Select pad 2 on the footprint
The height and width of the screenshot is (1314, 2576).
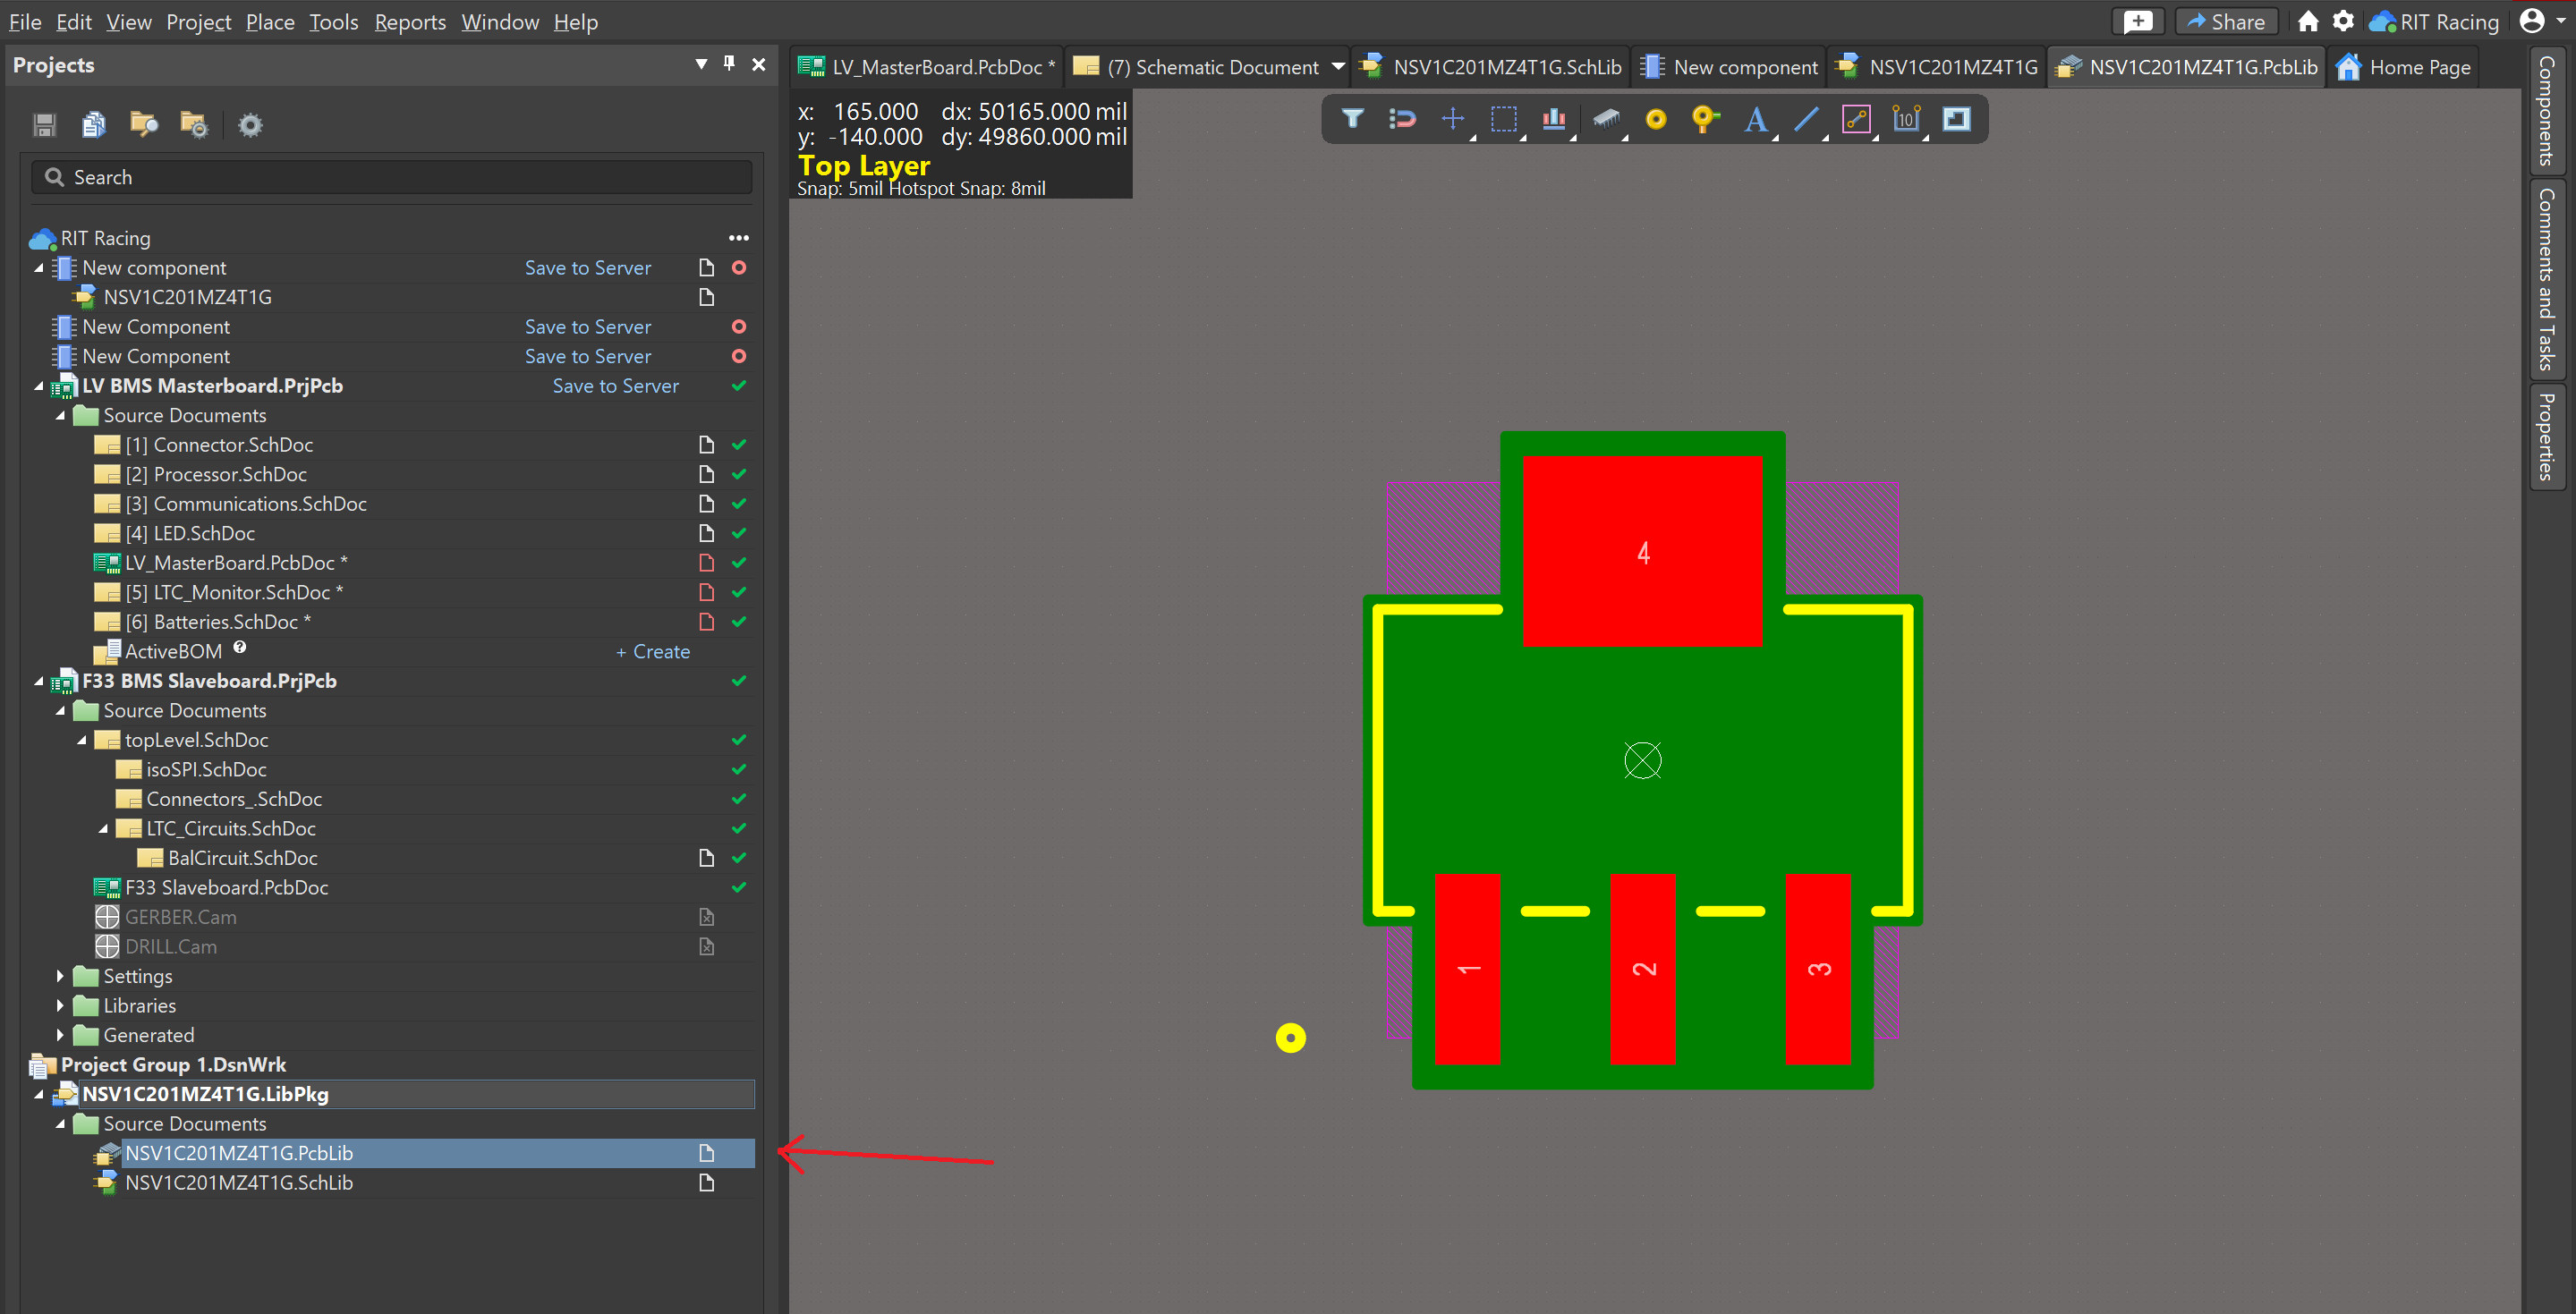tap(1642, 968)
